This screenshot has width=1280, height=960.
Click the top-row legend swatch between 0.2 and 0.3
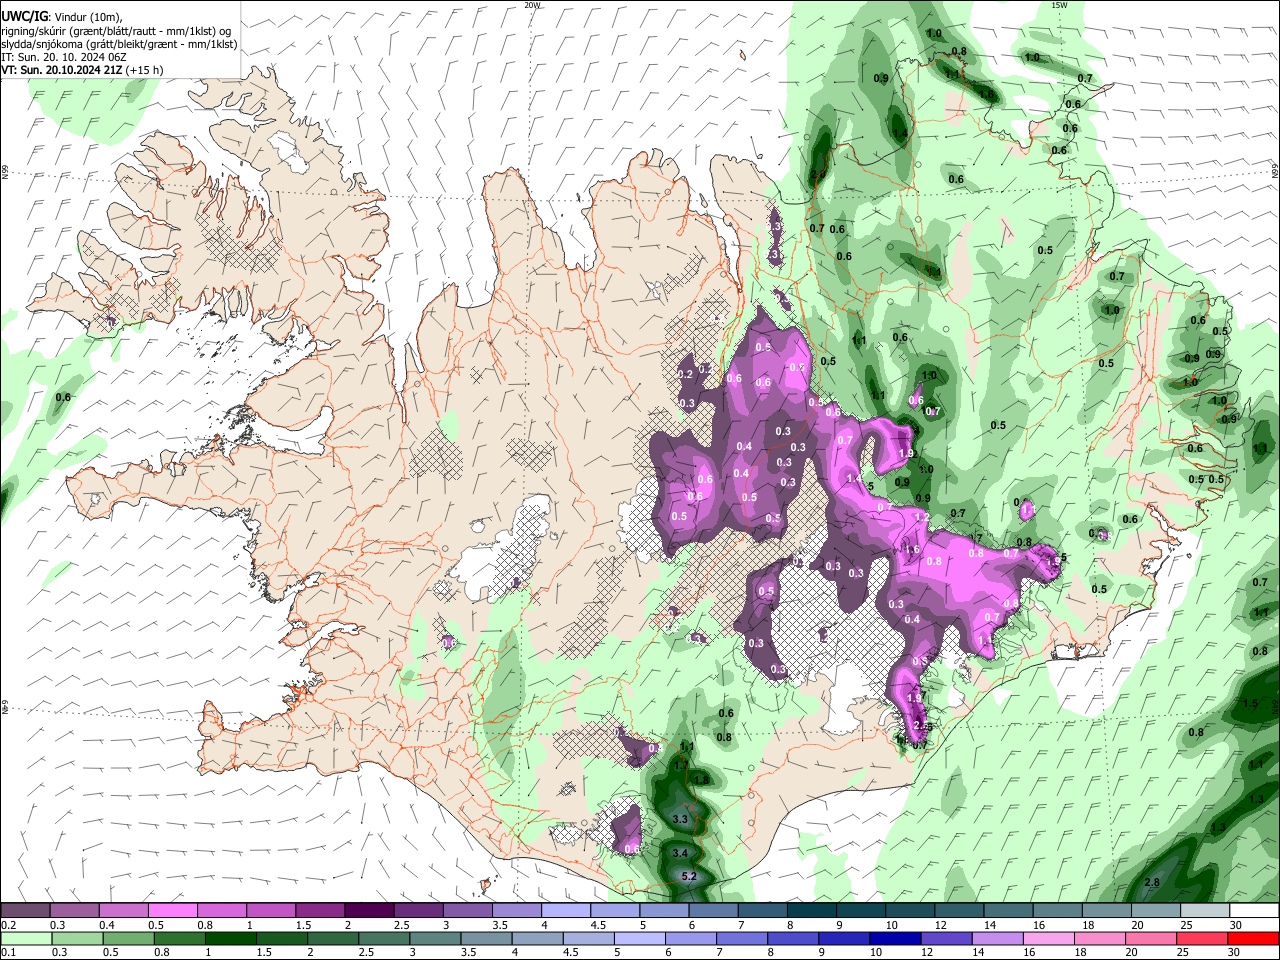(x=25, y=910)
